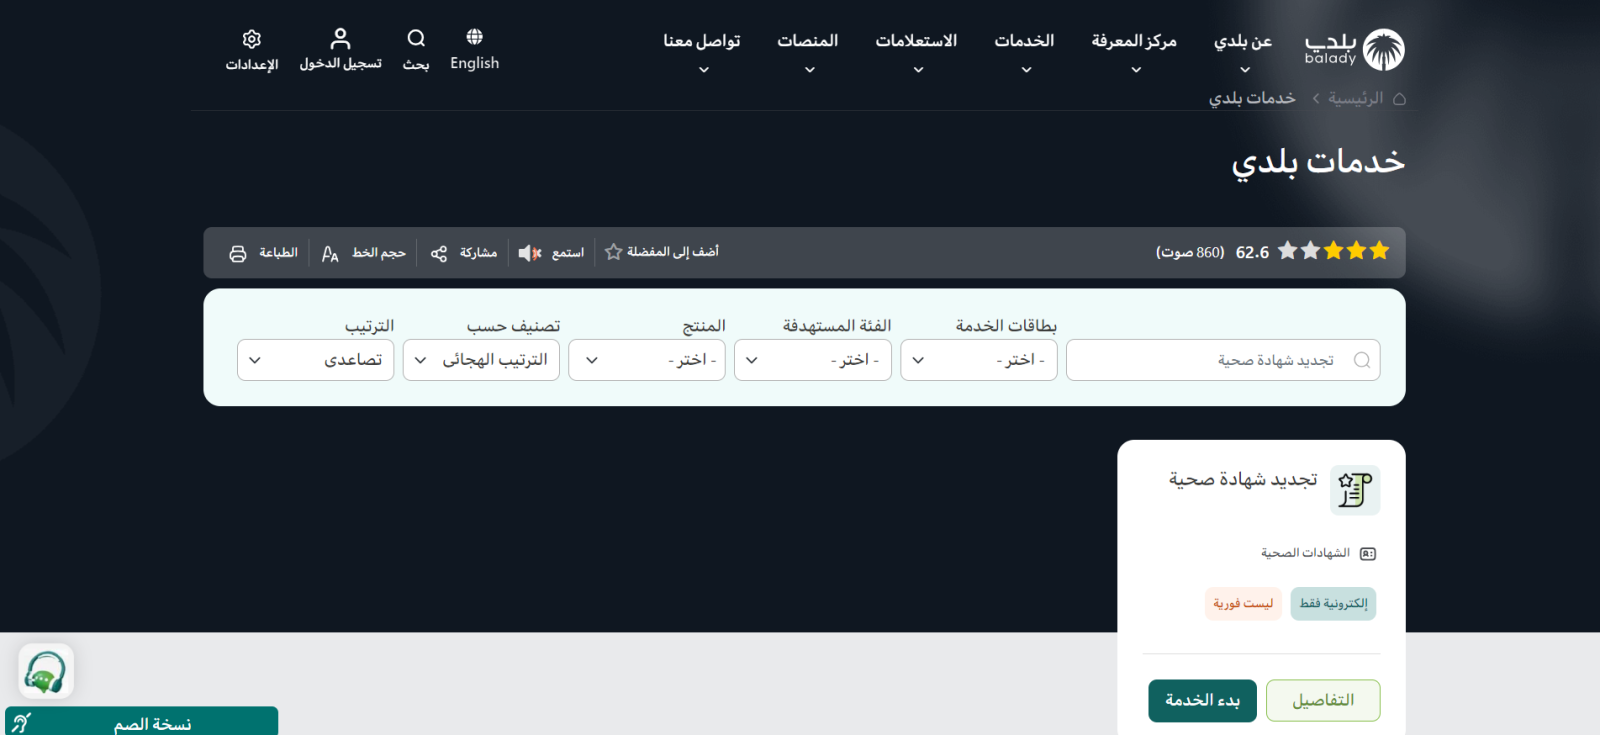The image size is (1600, 735).
Task: Click the printer icon (الطباعة)
Action: coord(238,253)
